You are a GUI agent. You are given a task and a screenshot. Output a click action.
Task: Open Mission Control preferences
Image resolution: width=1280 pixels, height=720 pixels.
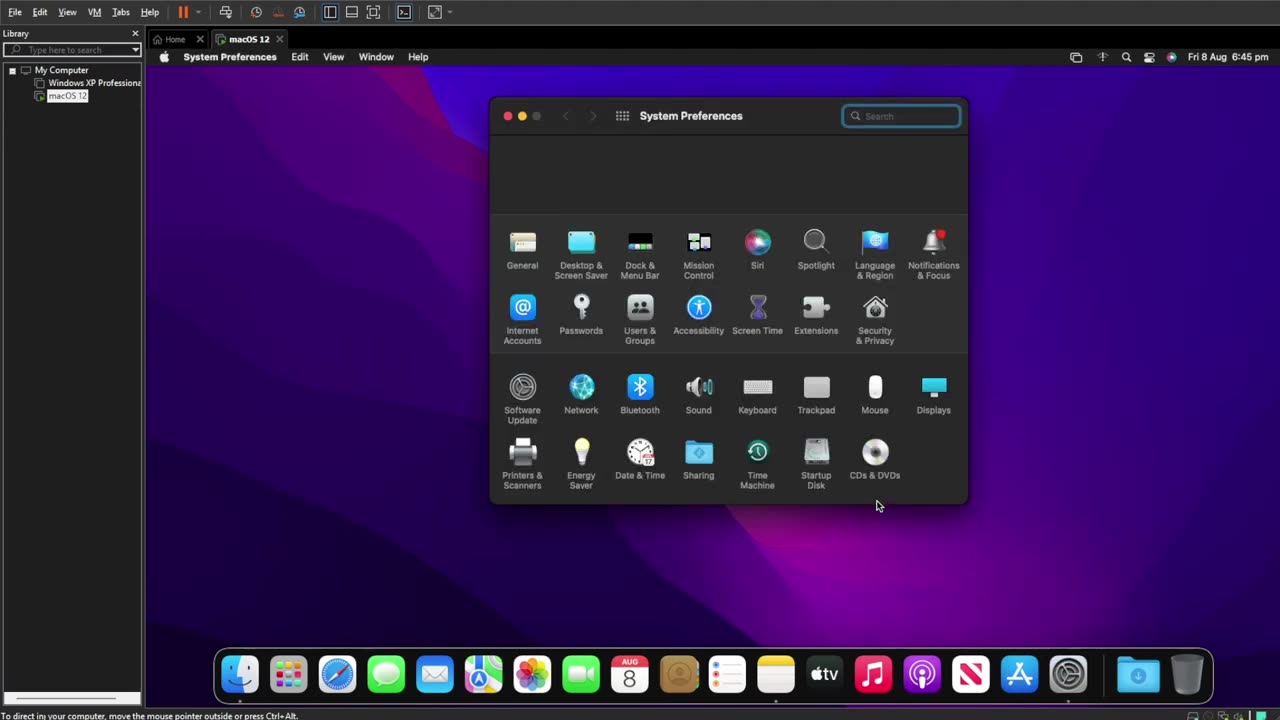[699, 255]
